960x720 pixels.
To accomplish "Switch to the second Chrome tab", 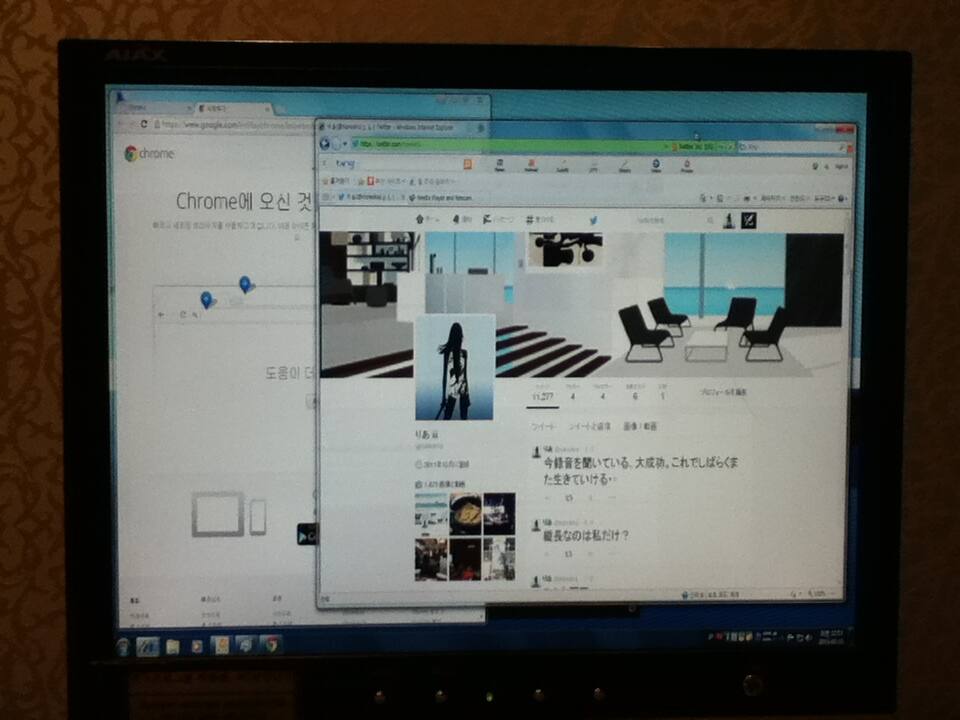I will tap(232, 107).
